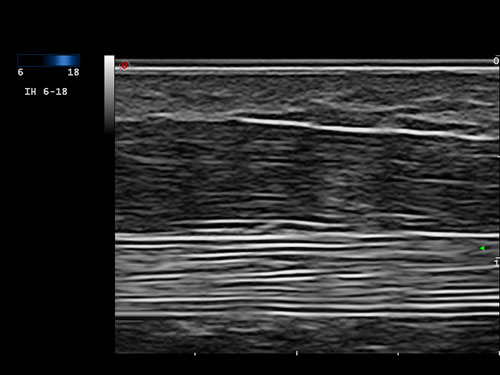Click the "0" depth scale marker
The width and height of the screenshot is (500, 375).
(496, 61)
